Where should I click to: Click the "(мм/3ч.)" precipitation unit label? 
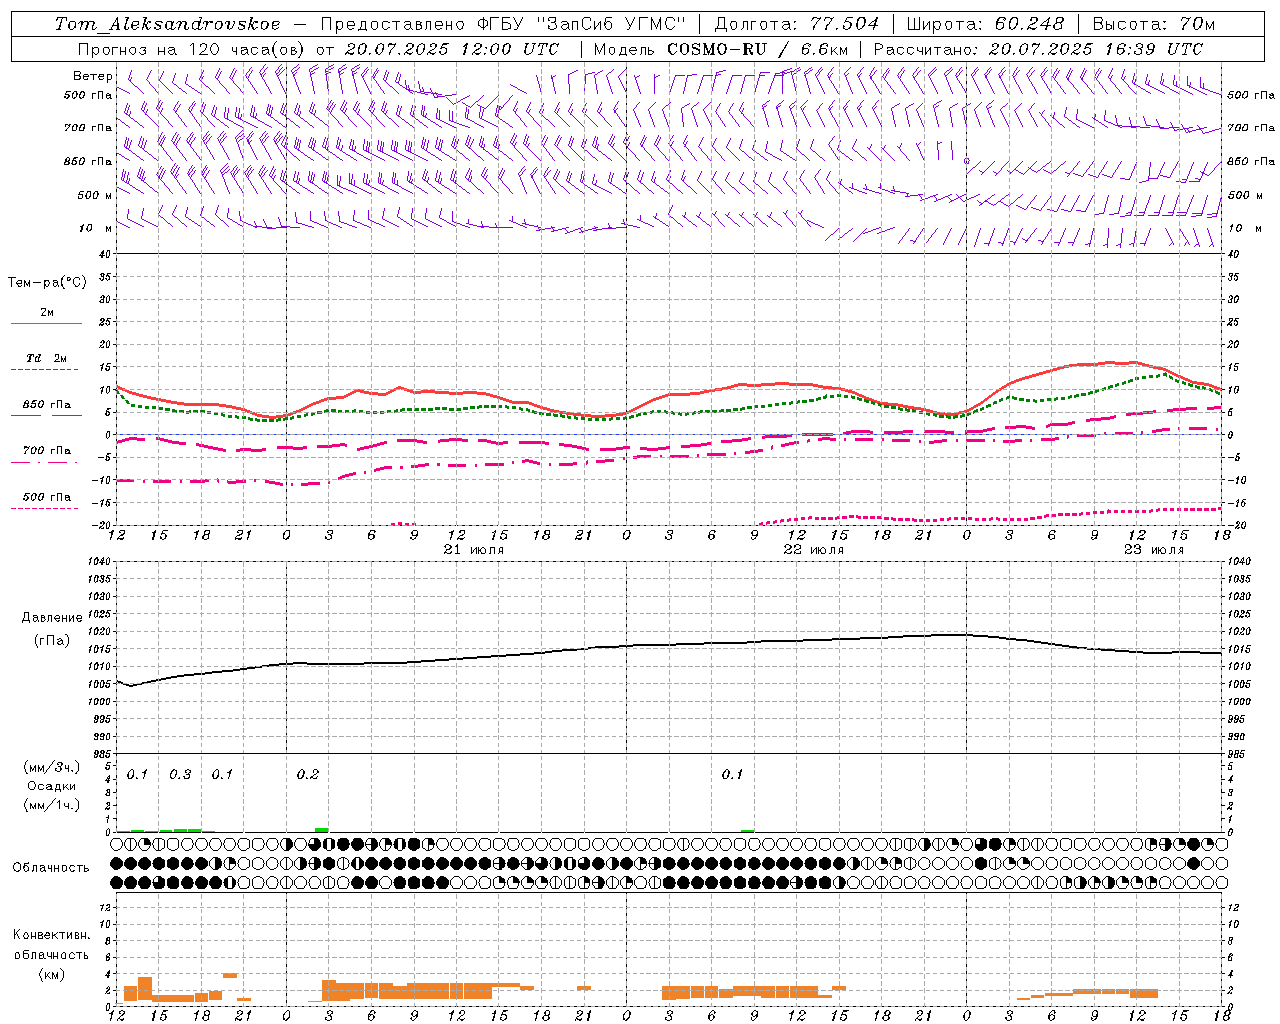point(52,768)
